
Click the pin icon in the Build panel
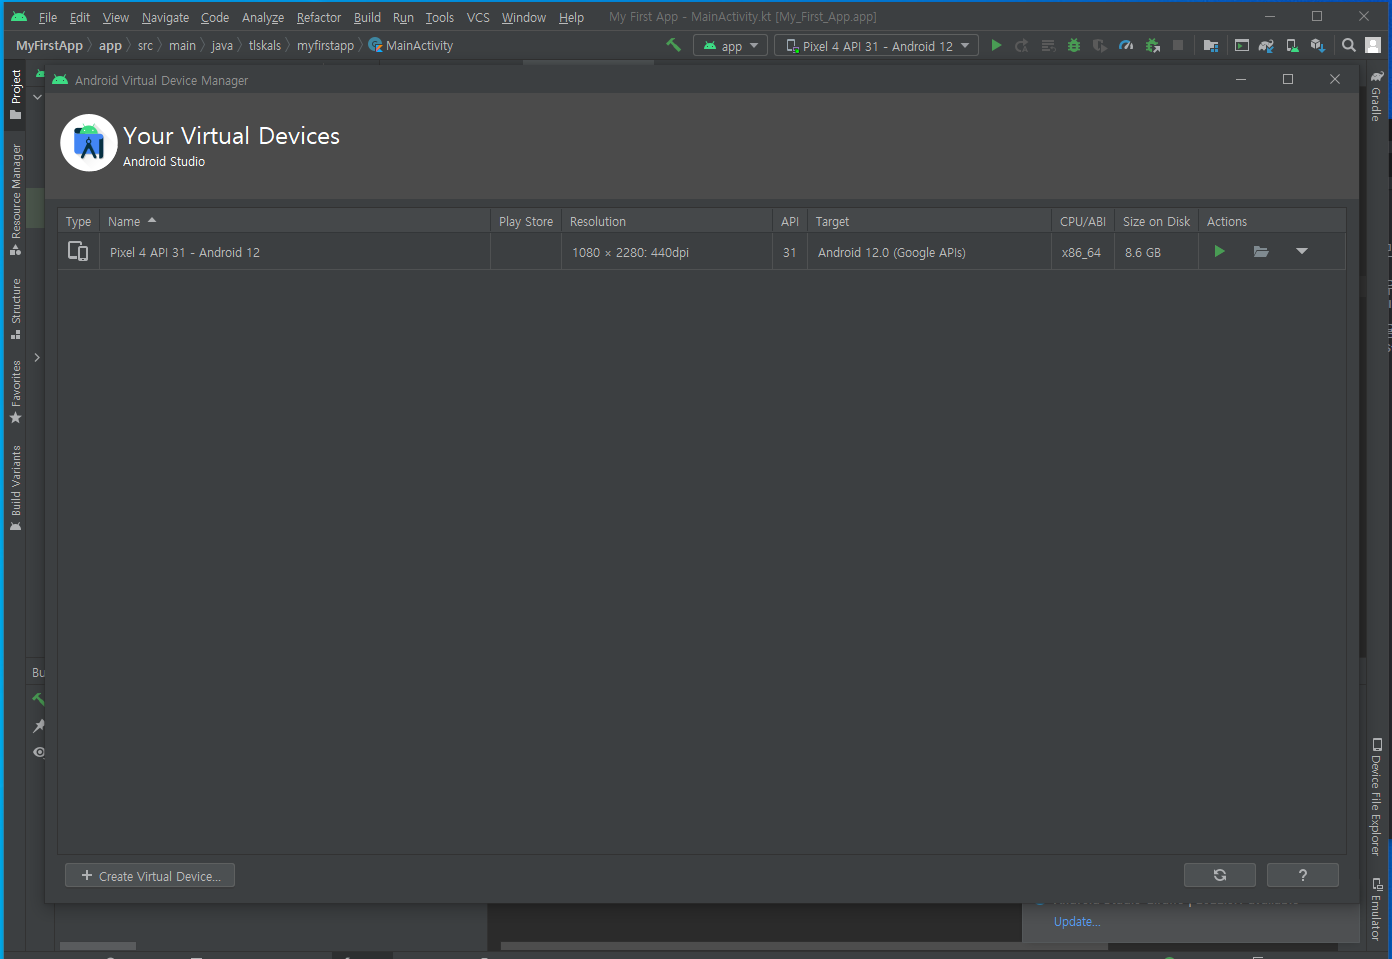point(39,725)
